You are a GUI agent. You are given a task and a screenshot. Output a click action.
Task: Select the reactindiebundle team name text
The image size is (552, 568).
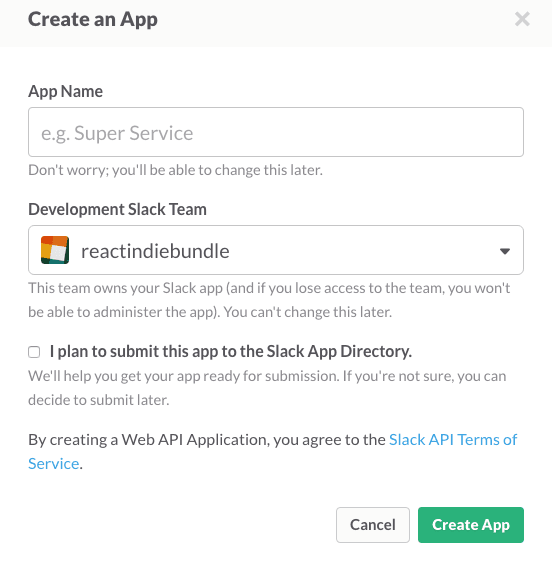point(155,251)
